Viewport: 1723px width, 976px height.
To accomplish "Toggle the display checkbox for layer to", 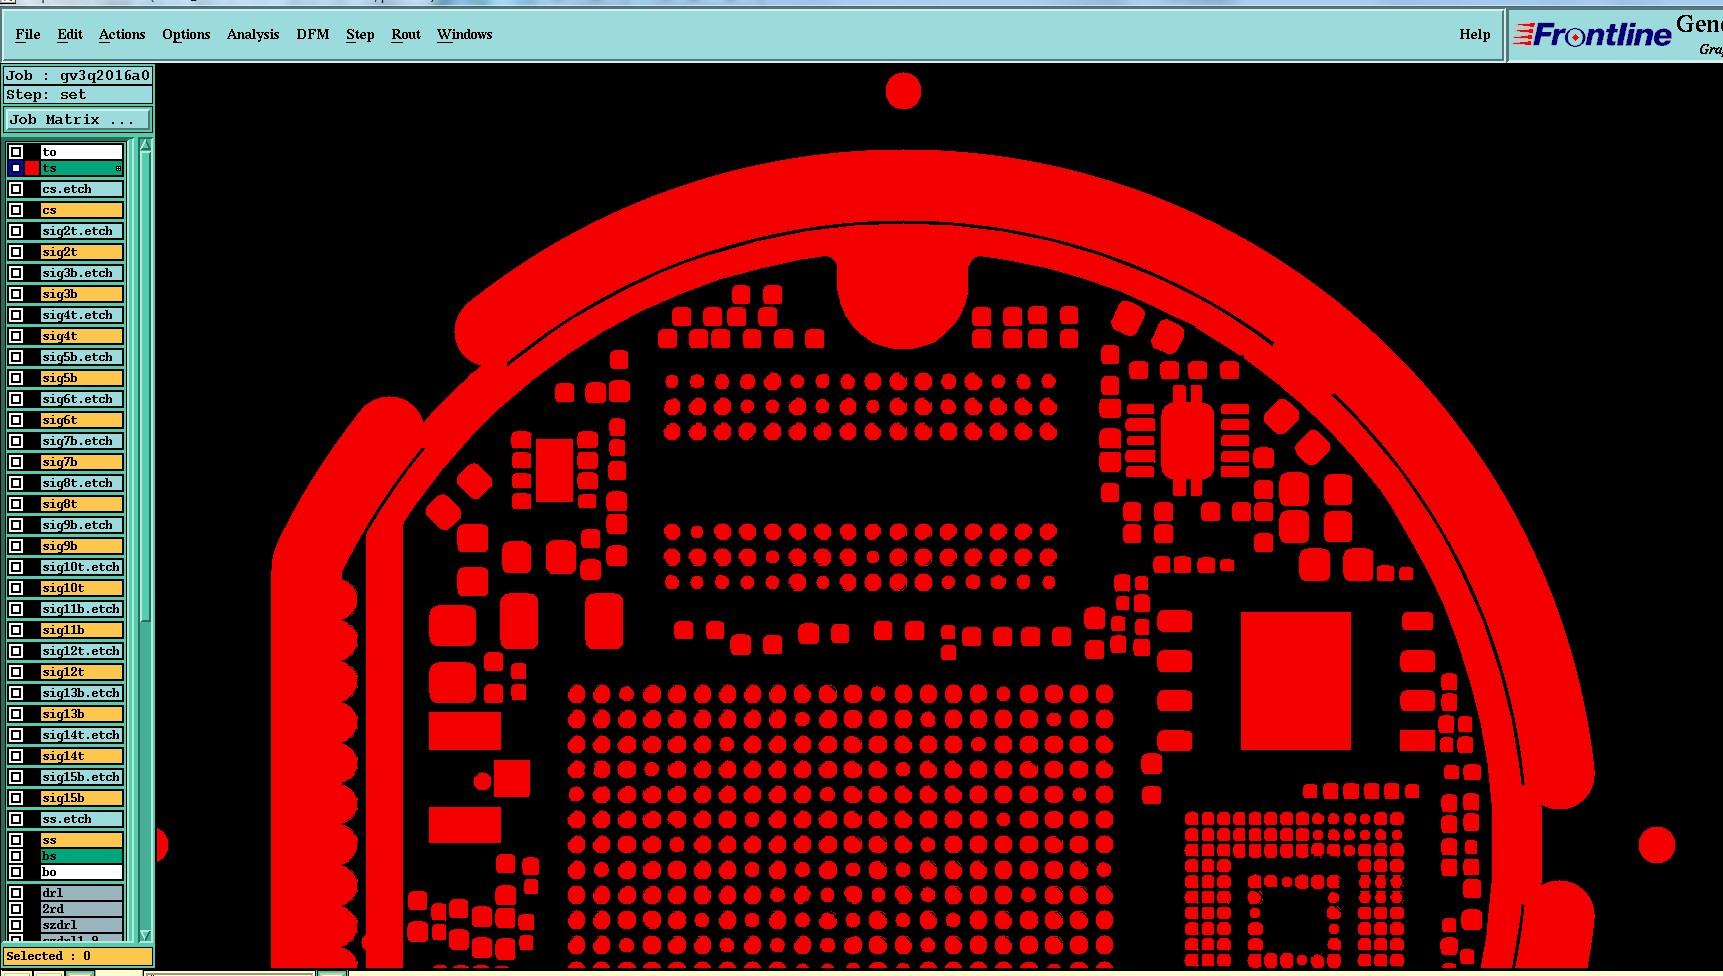I will (16, 152).
